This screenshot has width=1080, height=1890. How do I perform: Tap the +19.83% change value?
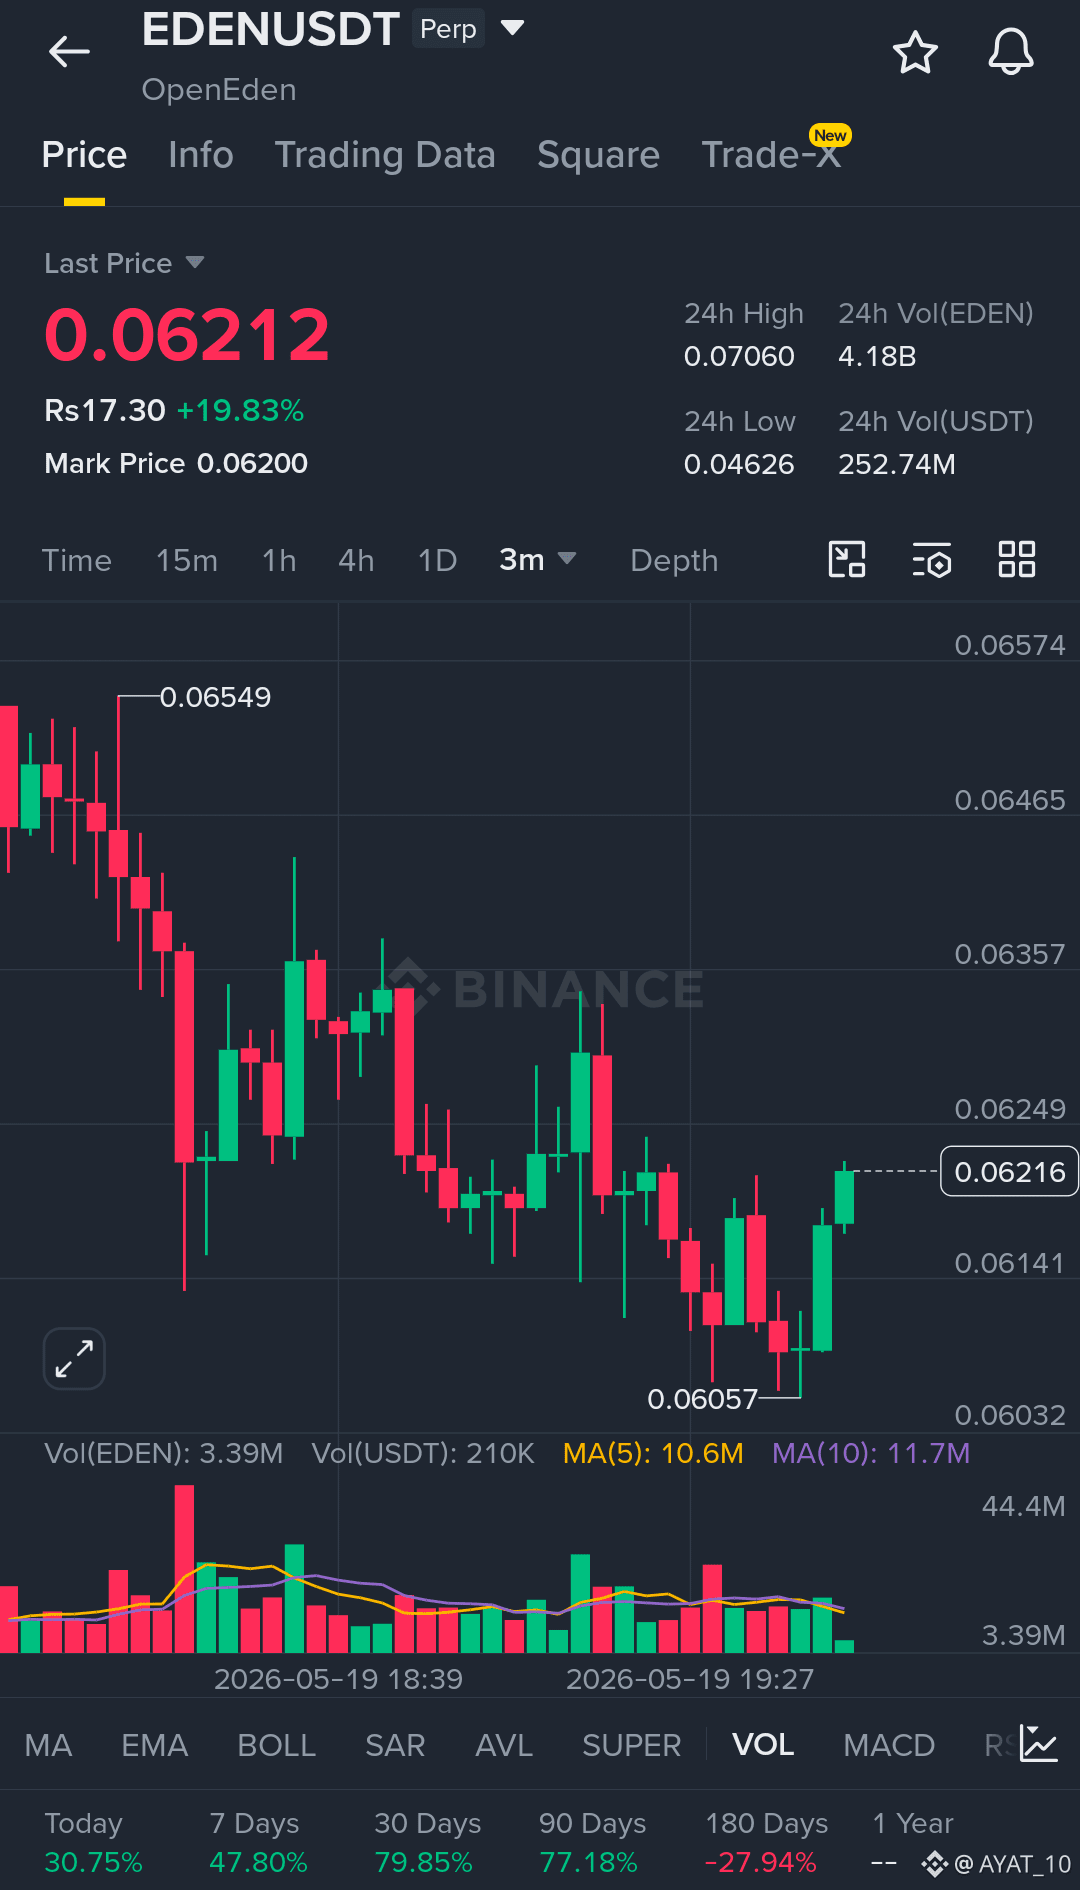point(240,410)
